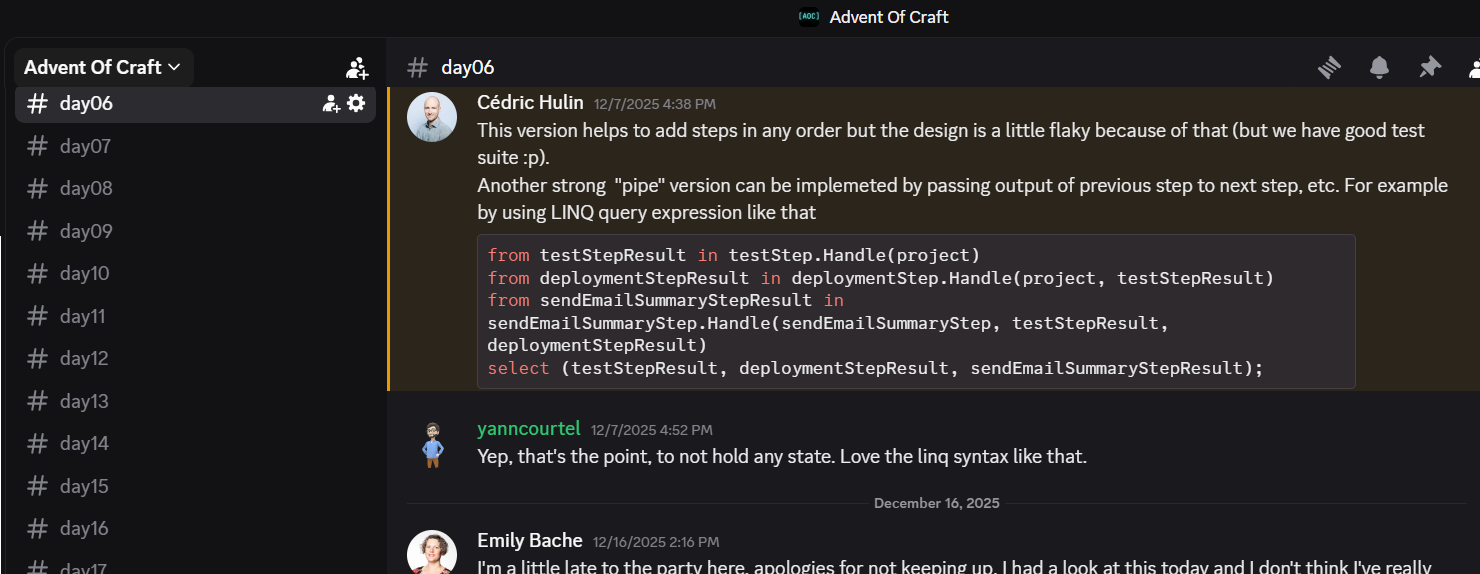
Task: Click the December 16, 2025 date divider label
Action: (x=937, y=503)
